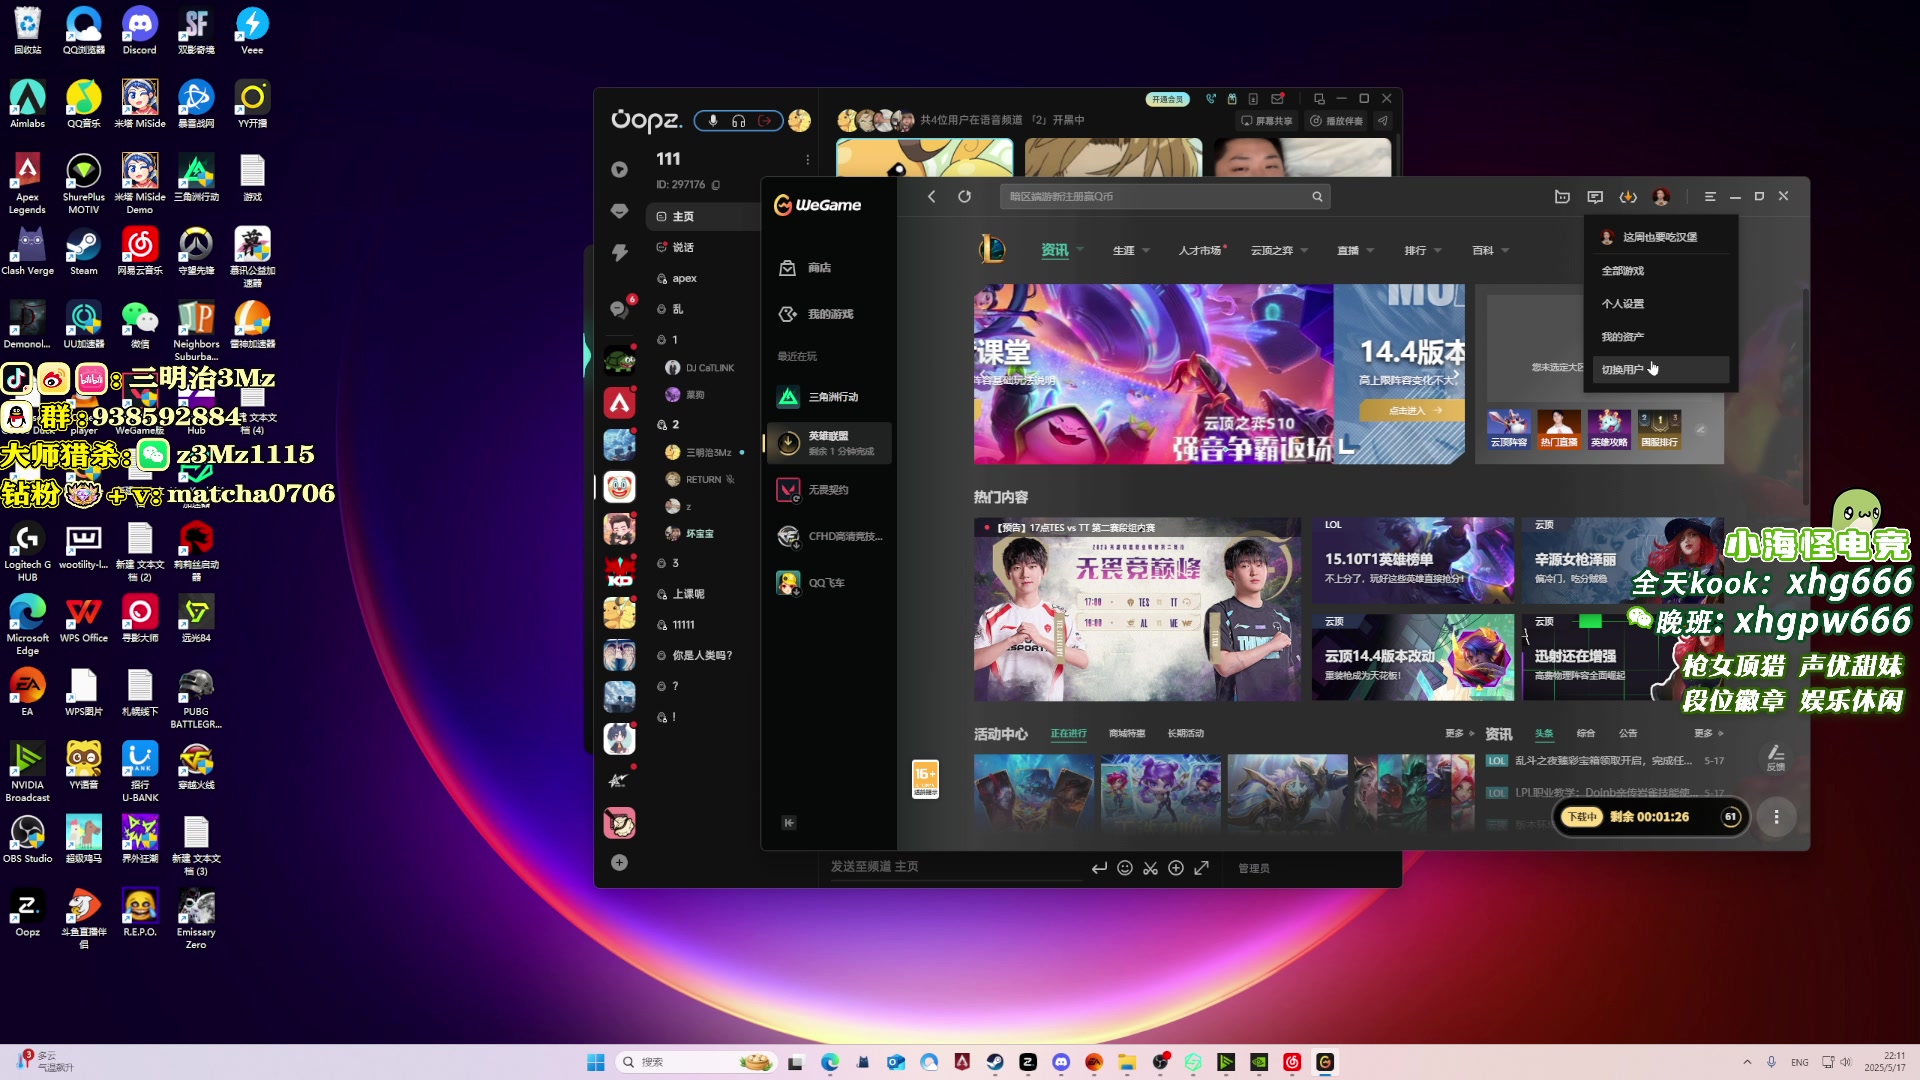Switch to 公告 news tab
1920x1080 pixels.
coord(1628,734)
